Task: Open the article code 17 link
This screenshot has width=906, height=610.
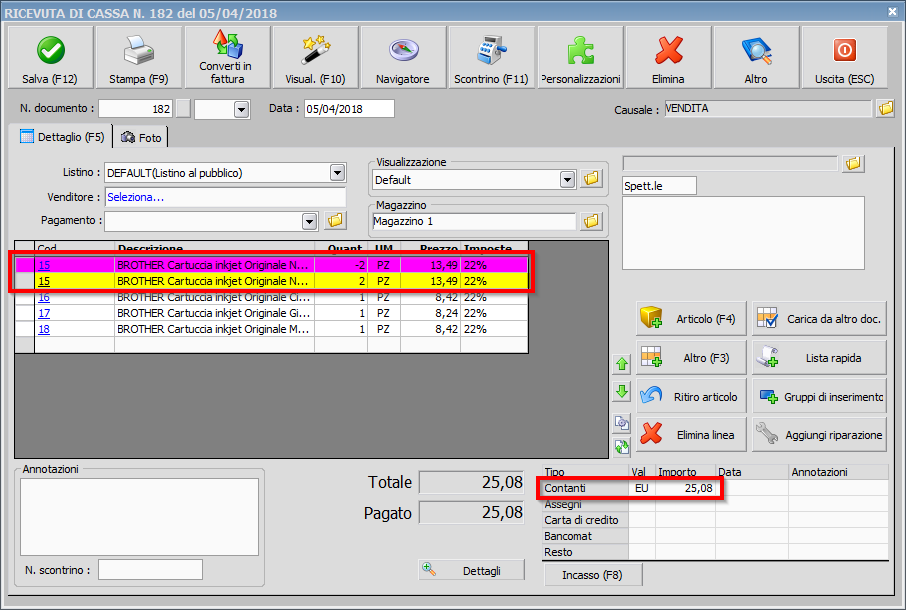Action: tap(44, 313)
